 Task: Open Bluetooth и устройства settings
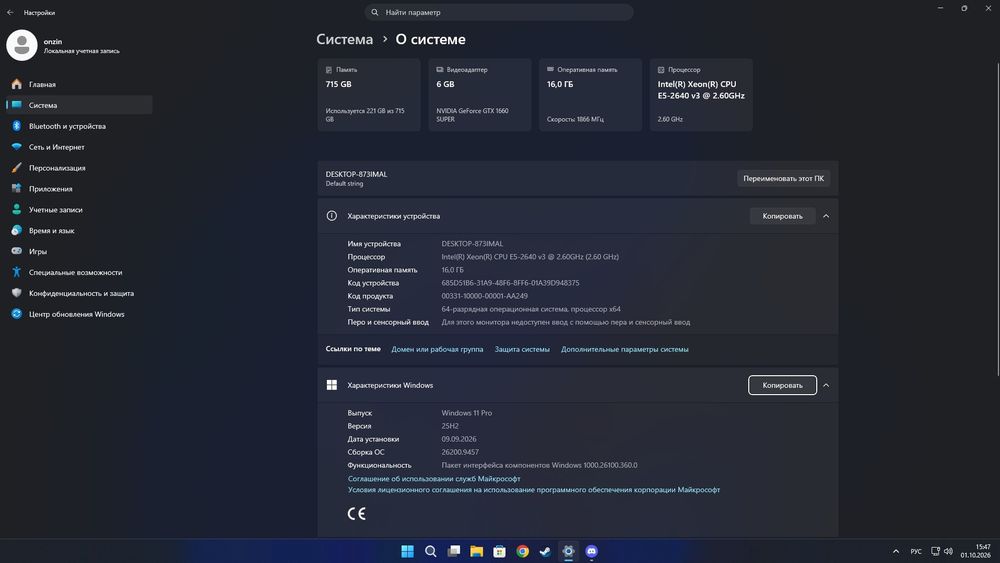(x=79, y=126)
